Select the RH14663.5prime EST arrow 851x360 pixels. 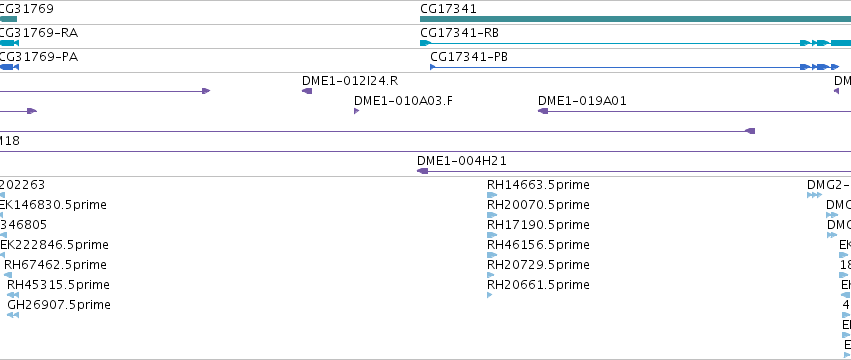click(492, 195)
